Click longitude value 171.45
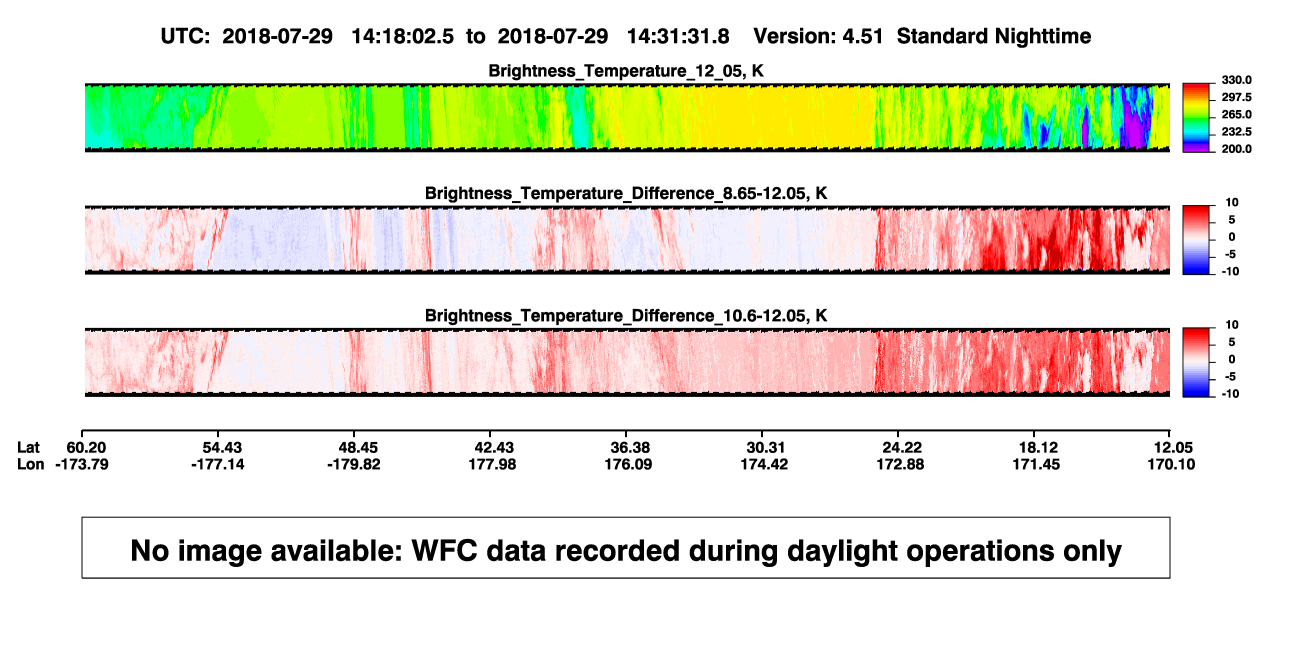Viewport: 1300px width, 667px height. 1035,464
